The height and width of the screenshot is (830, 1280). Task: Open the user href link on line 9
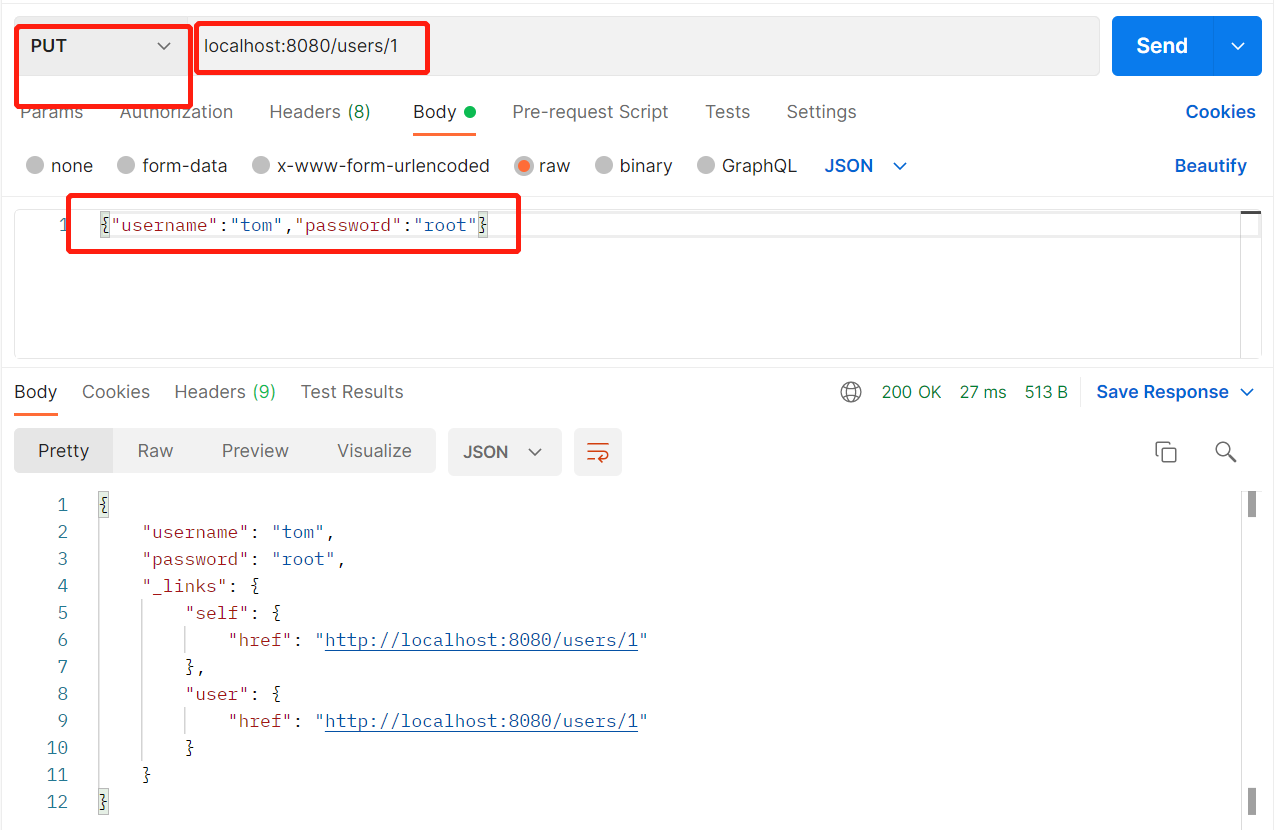pyautogui.click(x=482, y=721)
